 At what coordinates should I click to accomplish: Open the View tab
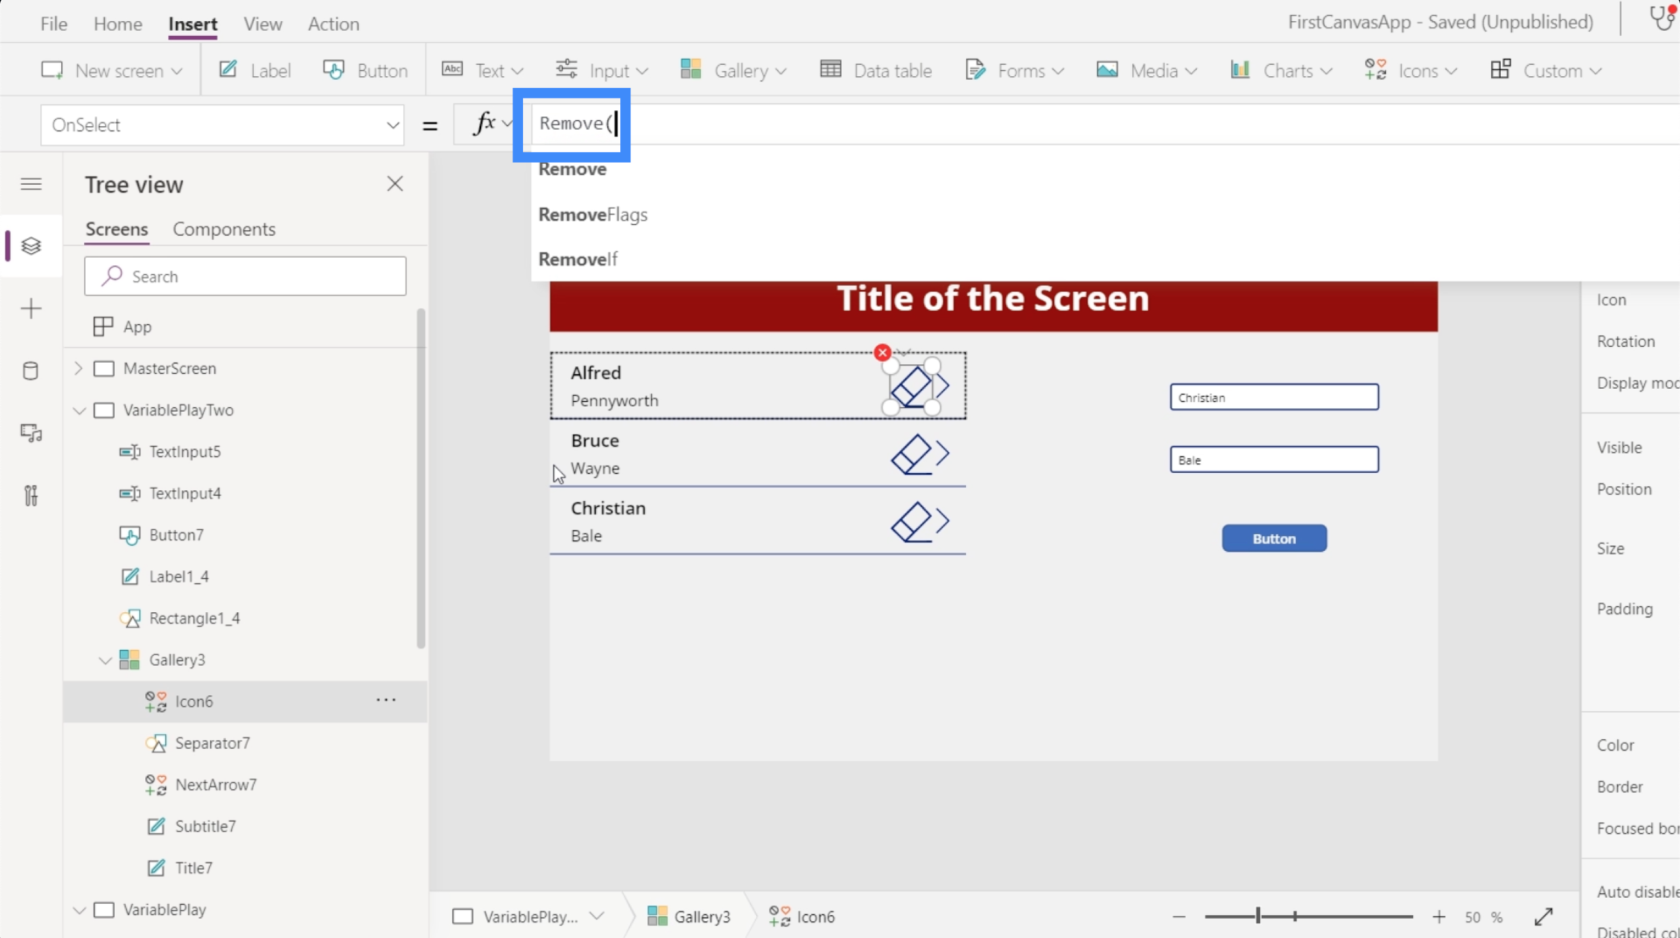pyautogui.click(x=263, y=23)
